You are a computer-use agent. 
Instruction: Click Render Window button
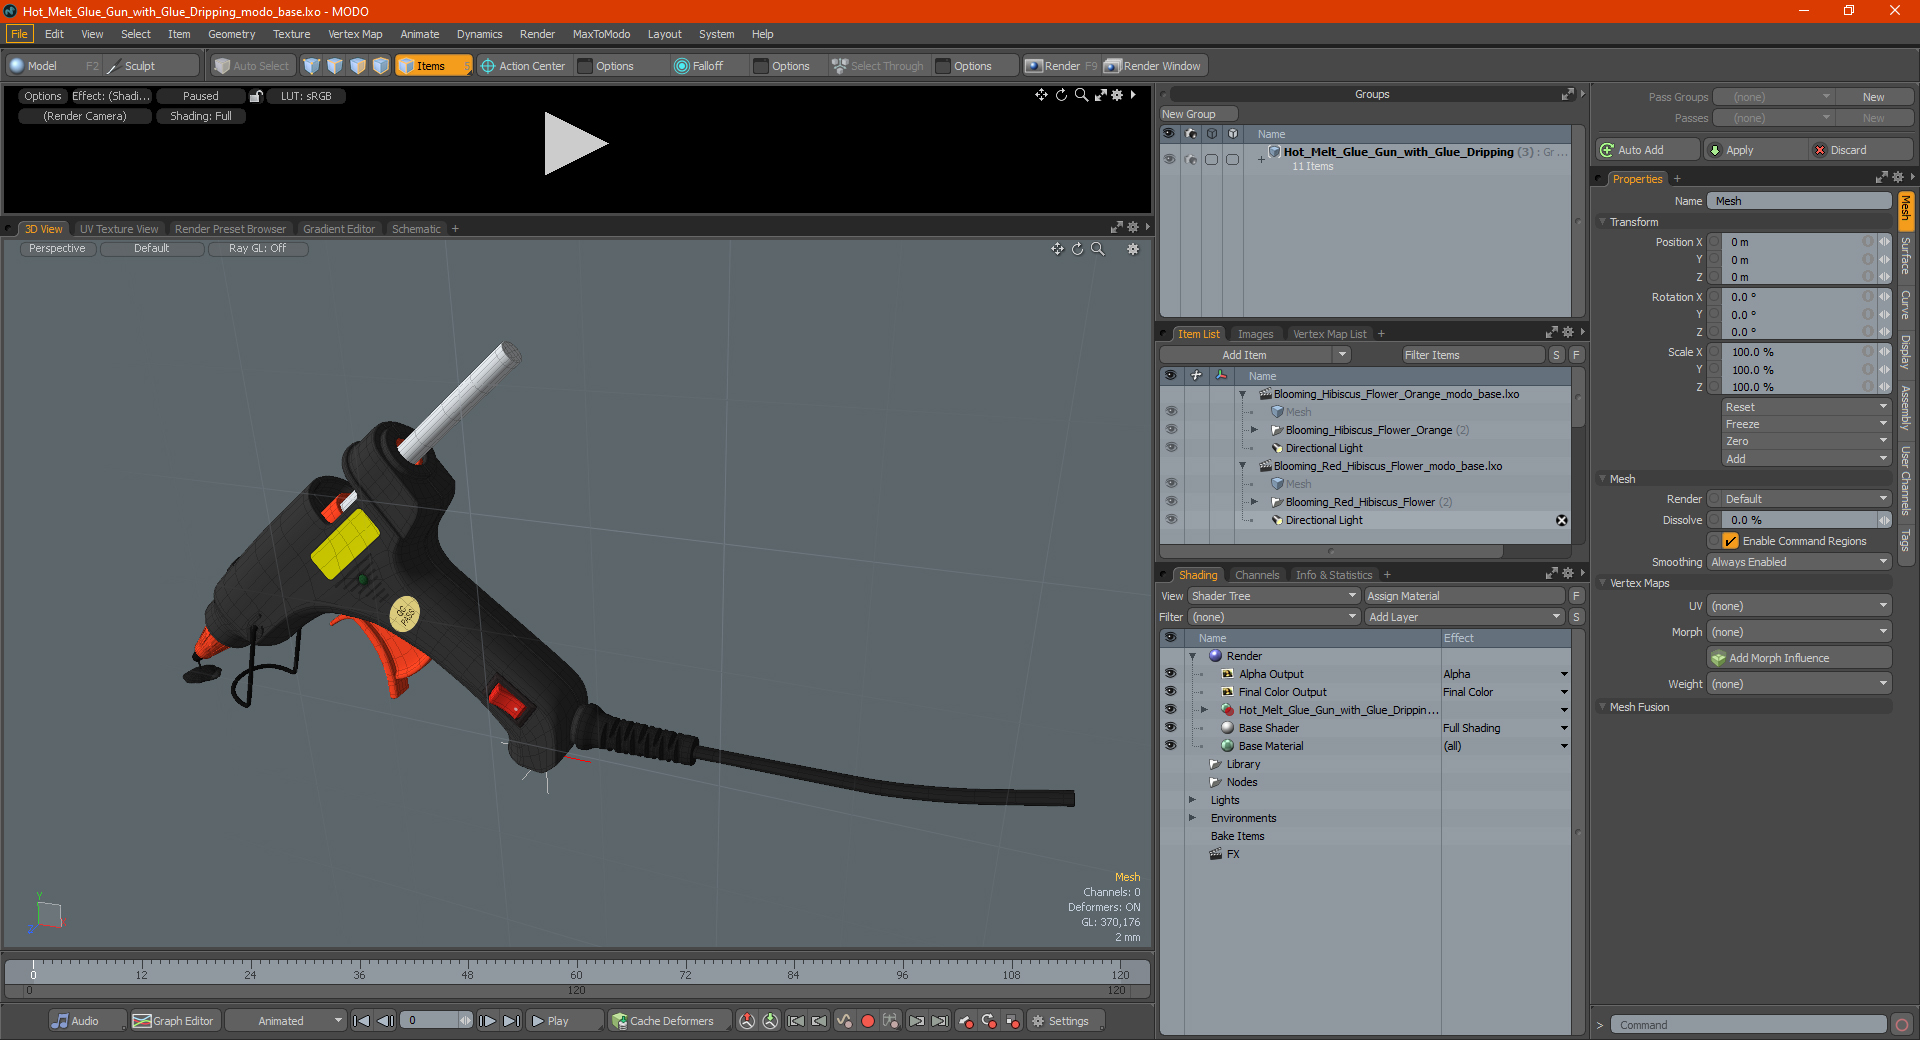[x=1153, y=66]
